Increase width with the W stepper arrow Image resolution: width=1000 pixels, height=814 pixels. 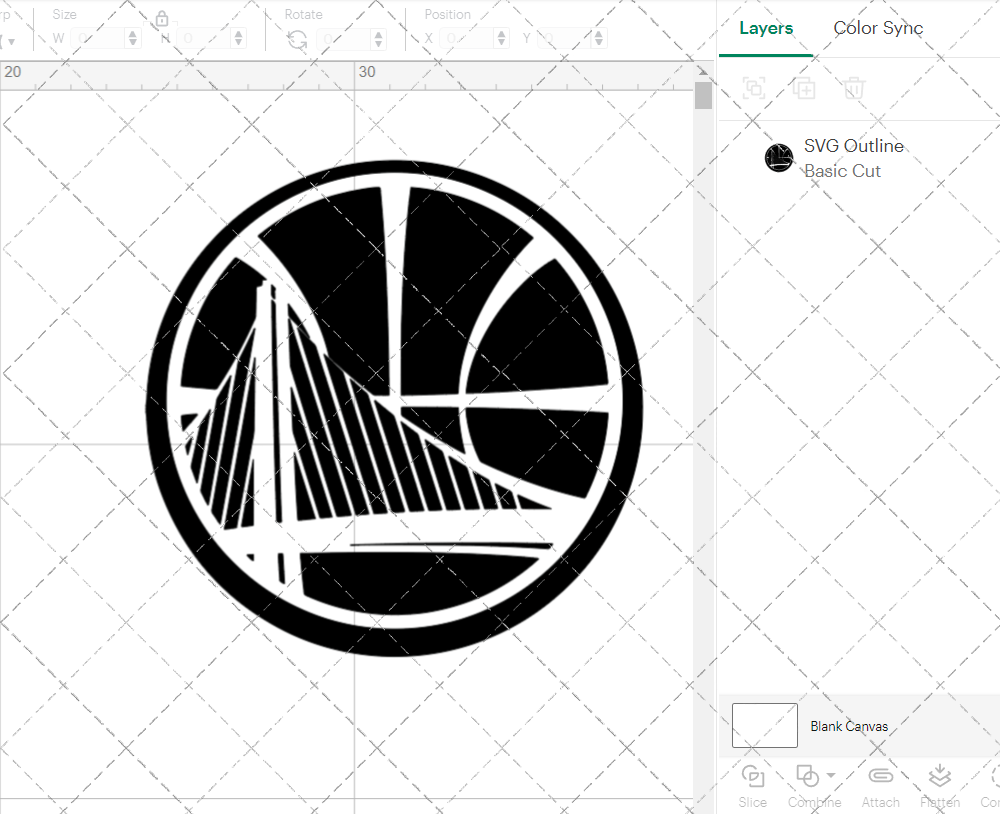pos(132,33)
